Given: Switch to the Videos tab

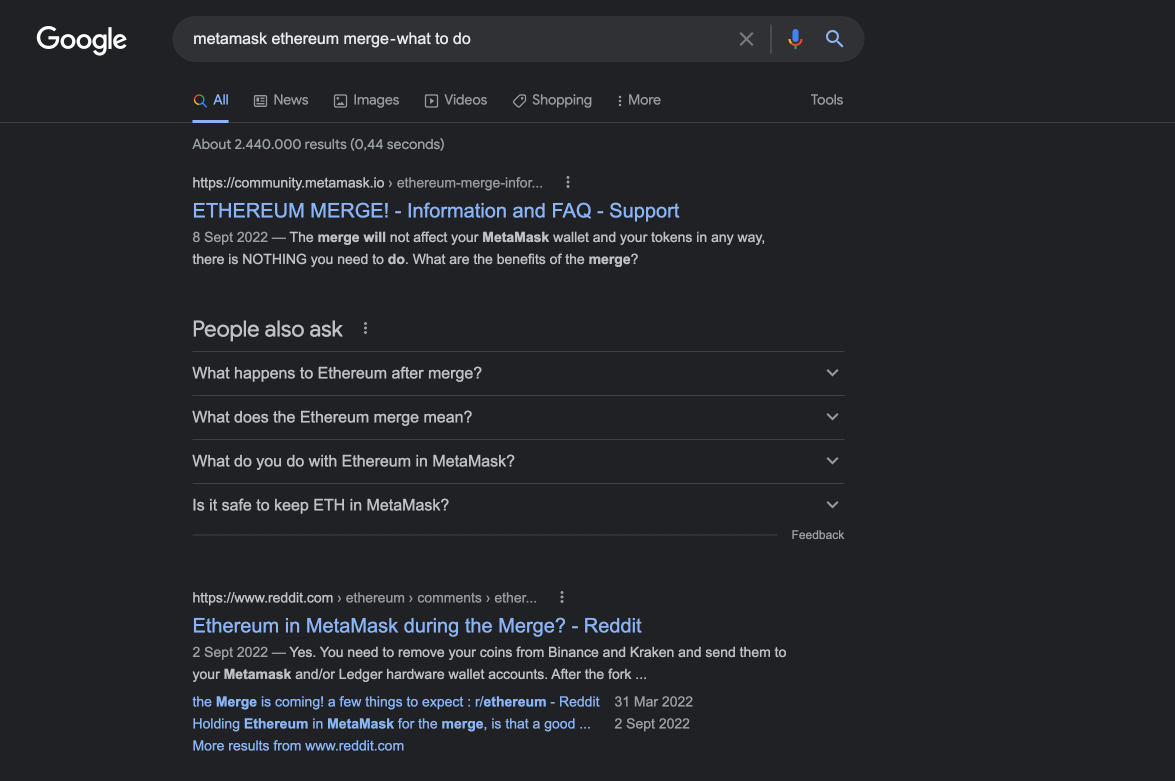Looking at the screenshot, I should pos(456,100).
